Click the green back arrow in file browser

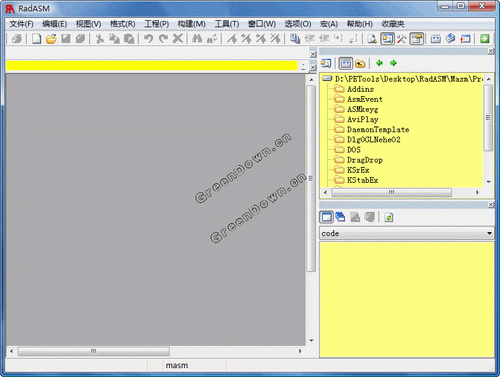click(379, 63)
